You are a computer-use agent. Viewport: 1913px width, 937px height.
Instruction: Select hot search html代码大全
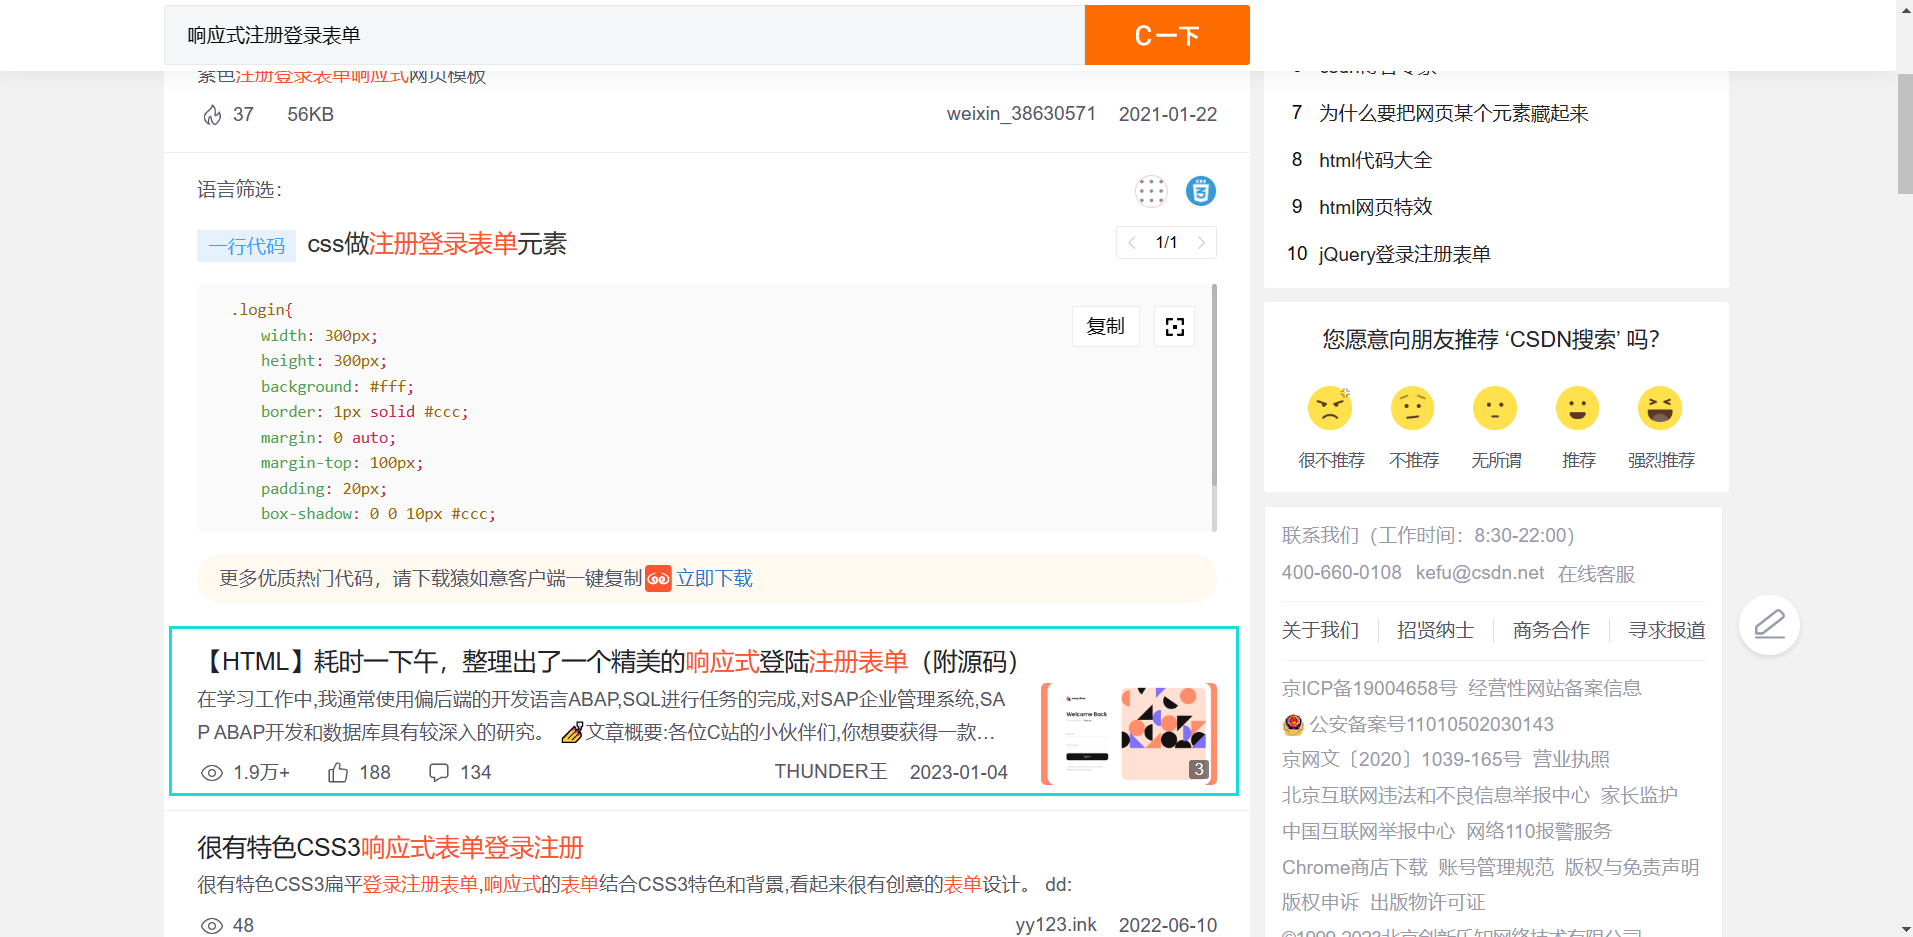pos(1375,160)
